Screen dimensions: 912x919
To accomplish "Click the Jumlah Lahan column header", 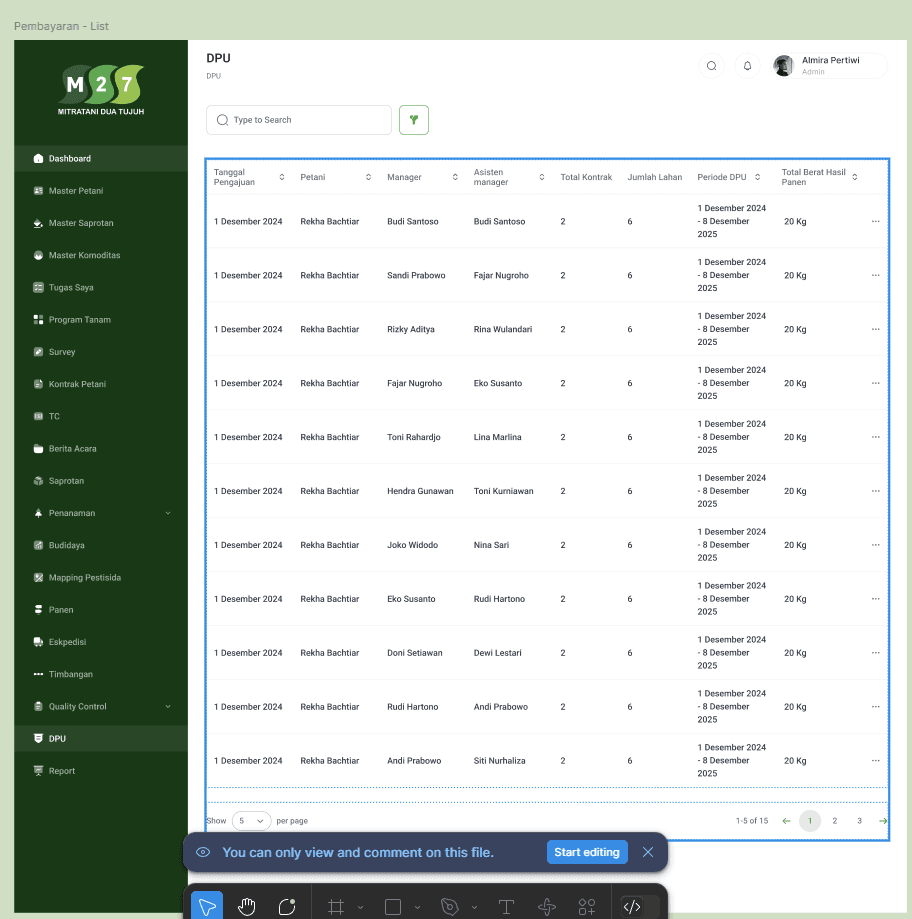I will pos(655,177).
